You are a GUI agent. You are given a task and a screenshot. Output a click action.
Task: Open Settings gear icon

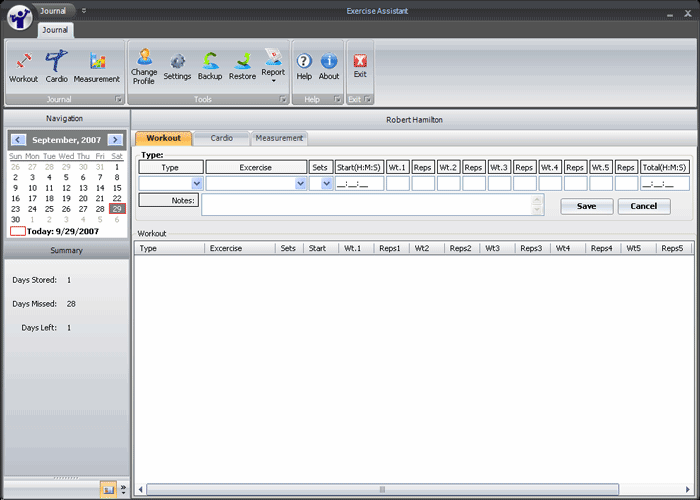click(177, 62)
